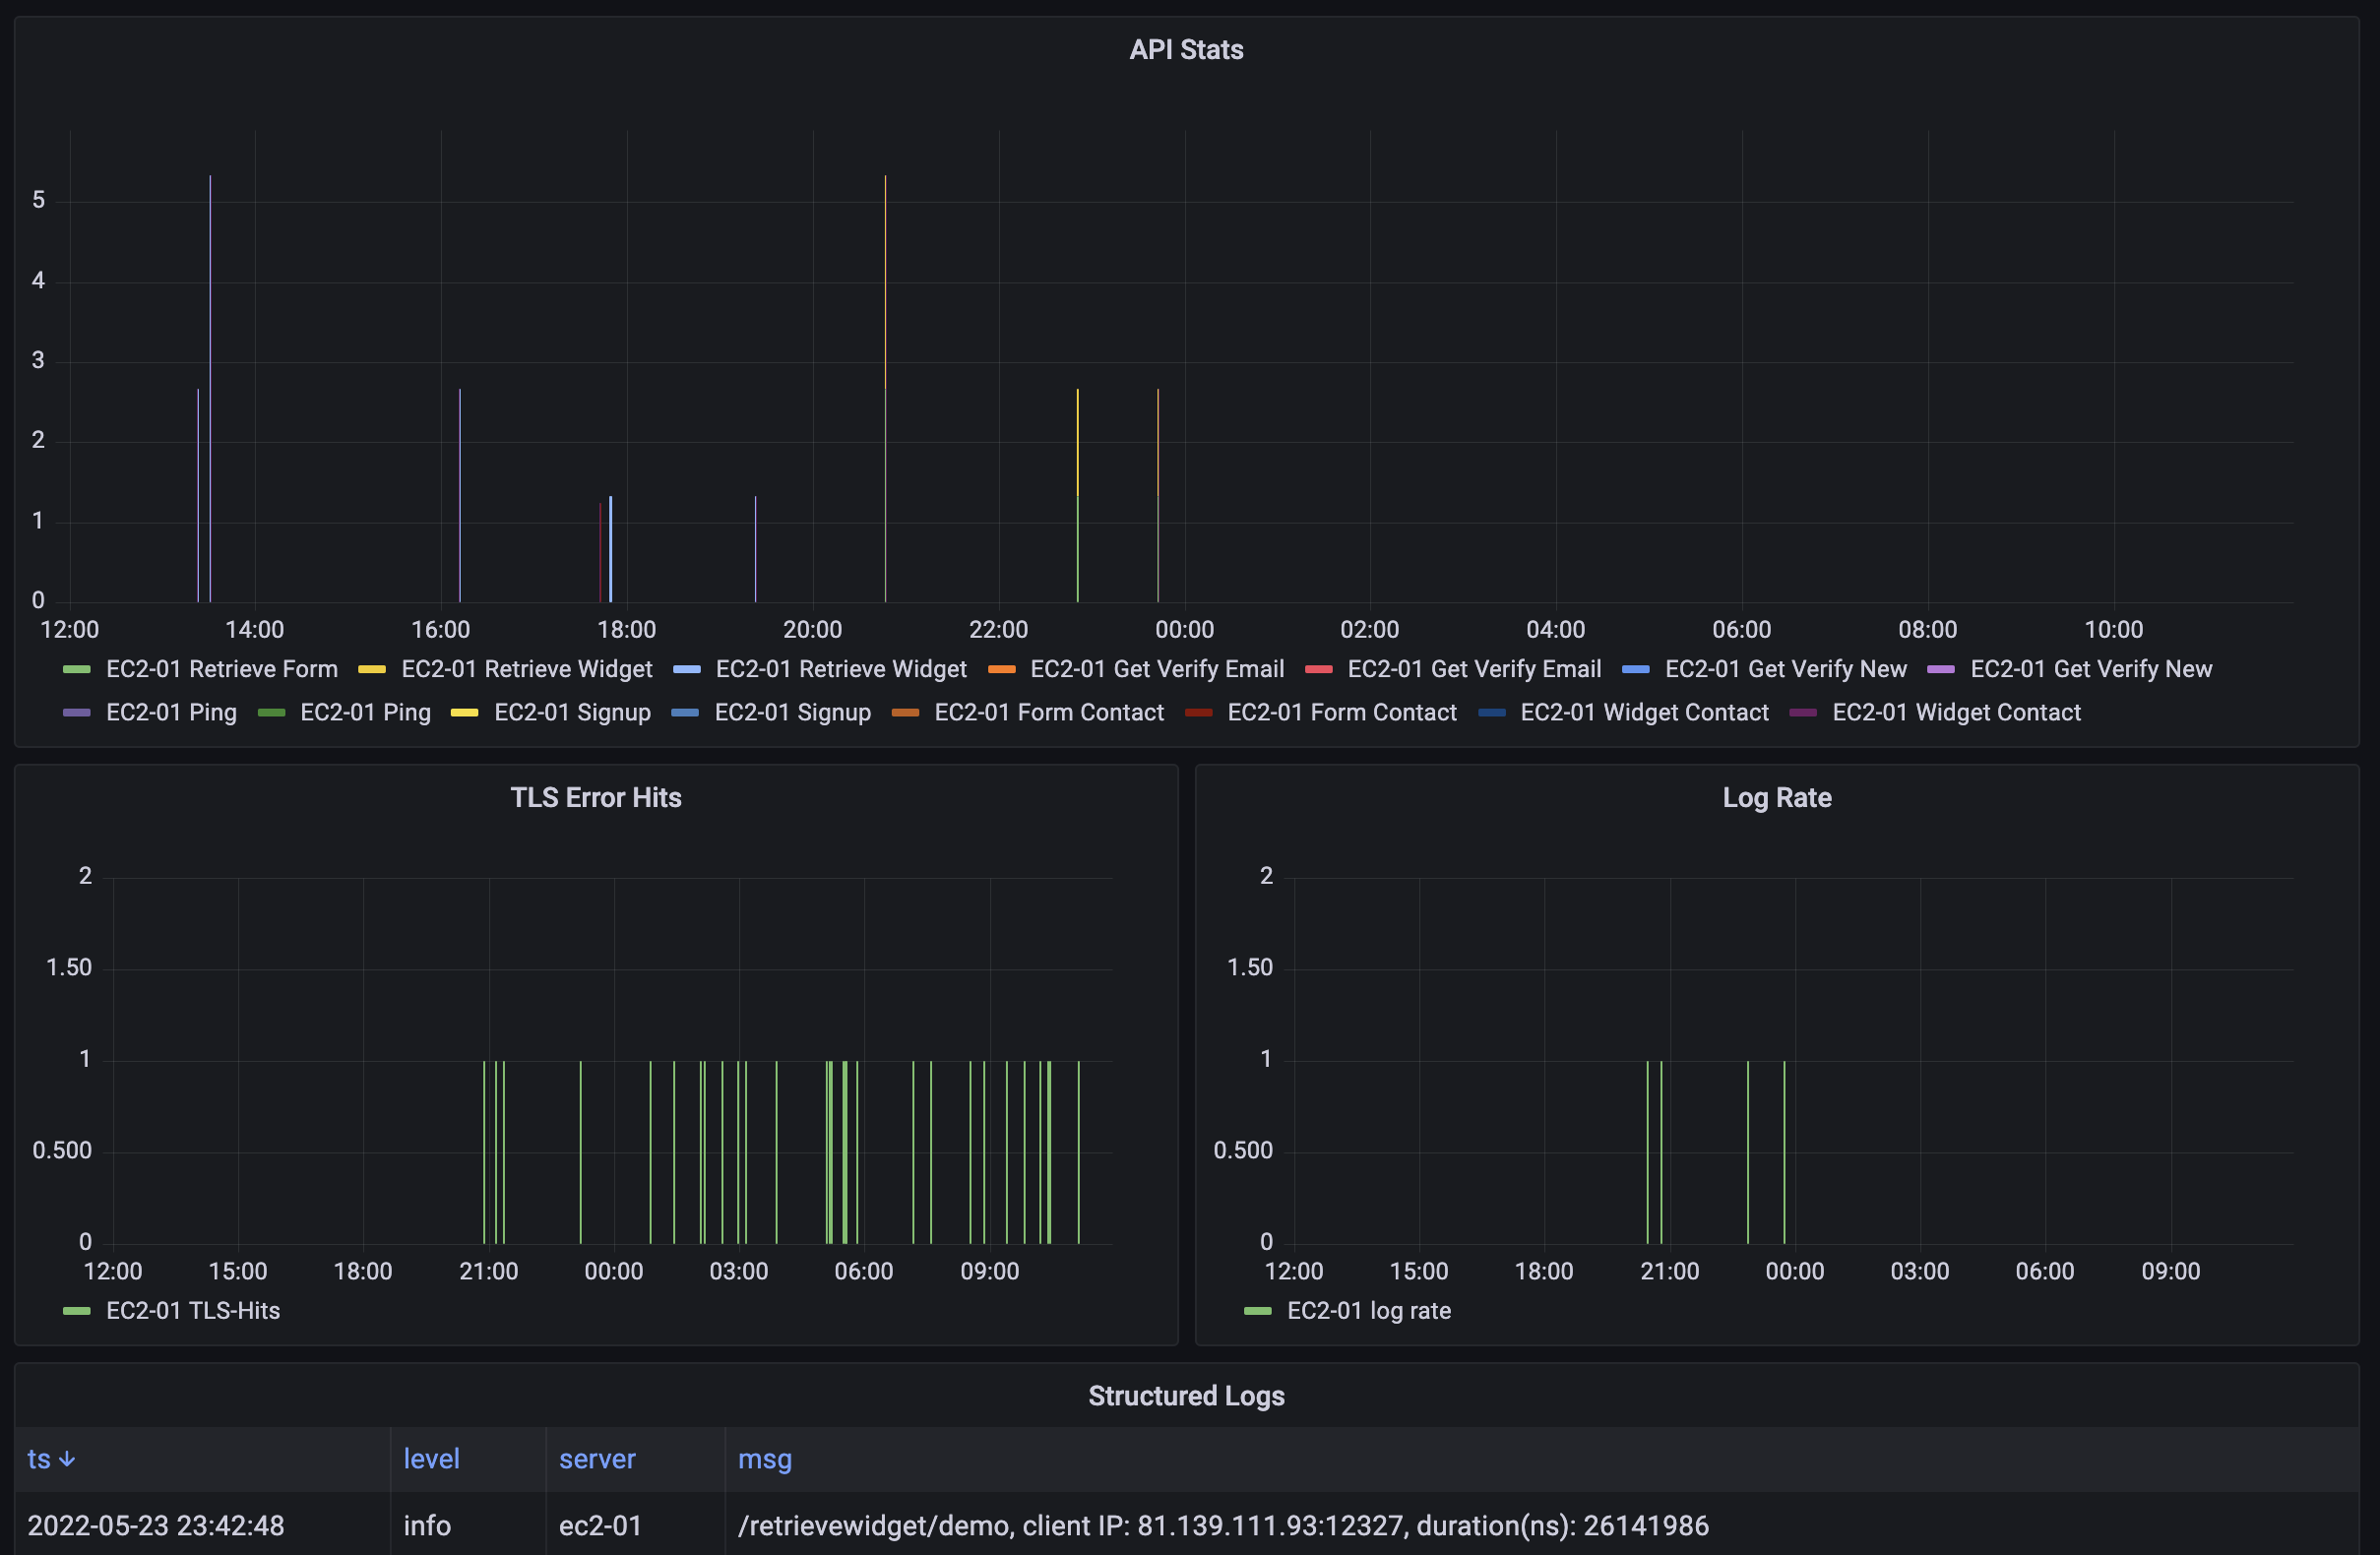This screenshot has height=1555, width=2380.
Task: Sort the logs table by the ts column
Action: pos(39,1459)
